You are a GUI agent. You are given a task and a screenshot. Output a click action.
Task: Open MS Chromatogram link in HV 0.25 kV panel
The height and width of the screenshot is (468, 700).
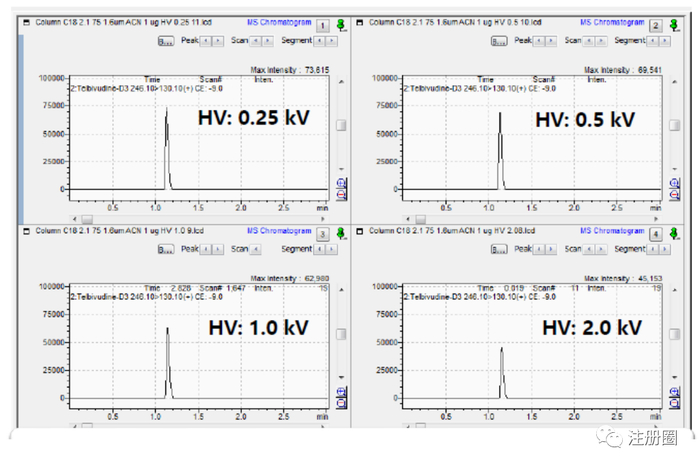279,22
